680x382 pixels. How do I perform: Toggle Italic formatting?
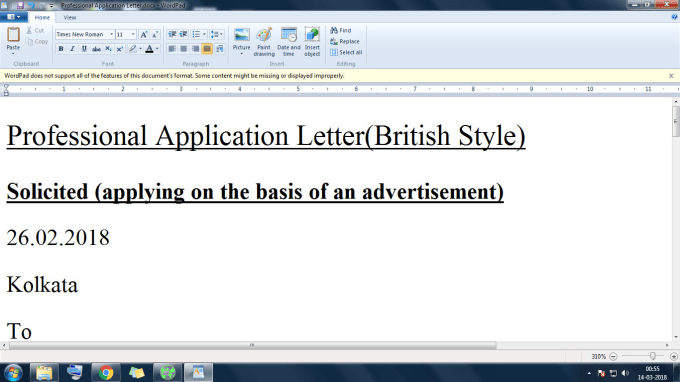(72, 49)
